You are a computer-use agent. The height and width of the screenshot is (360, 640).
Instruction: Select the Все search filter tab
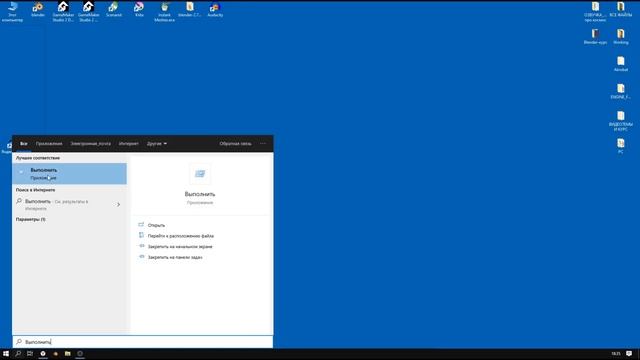(x=24, y=144)
